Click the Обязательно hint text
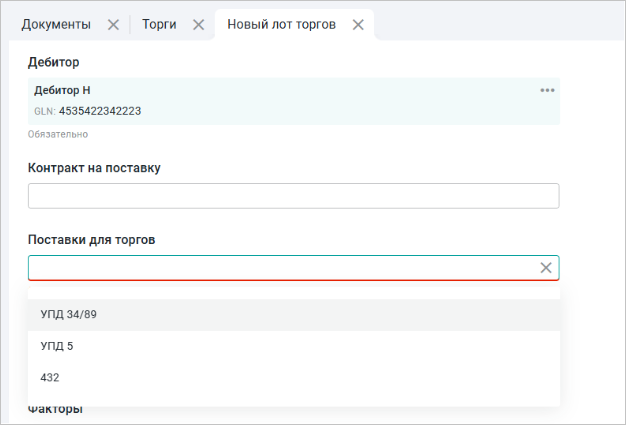 pos(55,133)
